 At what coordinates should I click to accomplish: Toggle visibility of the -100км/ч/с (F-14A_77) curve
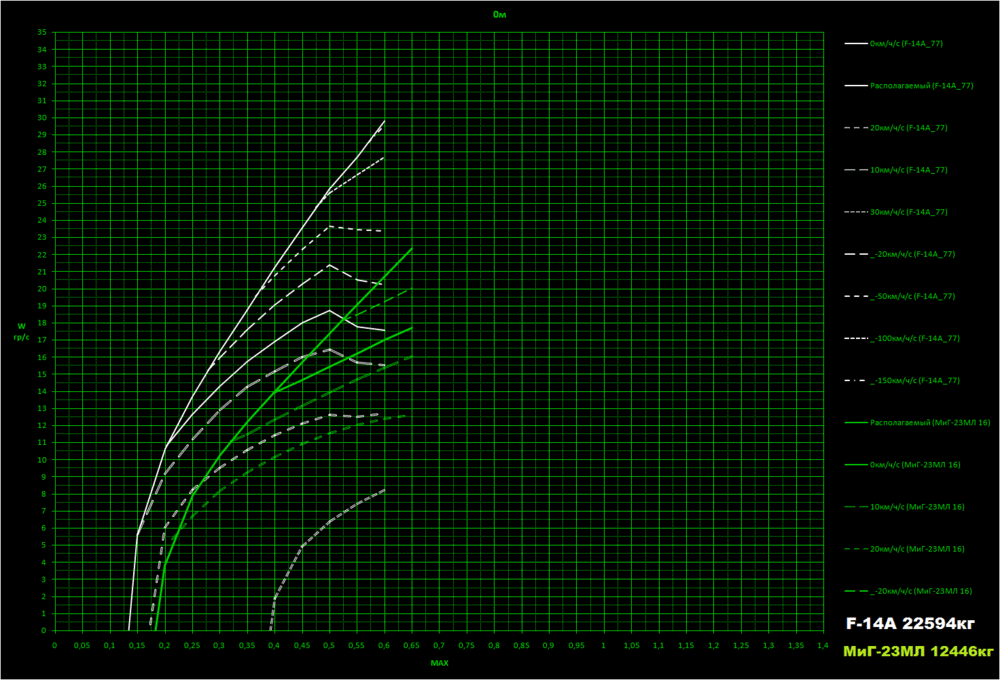click(x=915, y=337)
